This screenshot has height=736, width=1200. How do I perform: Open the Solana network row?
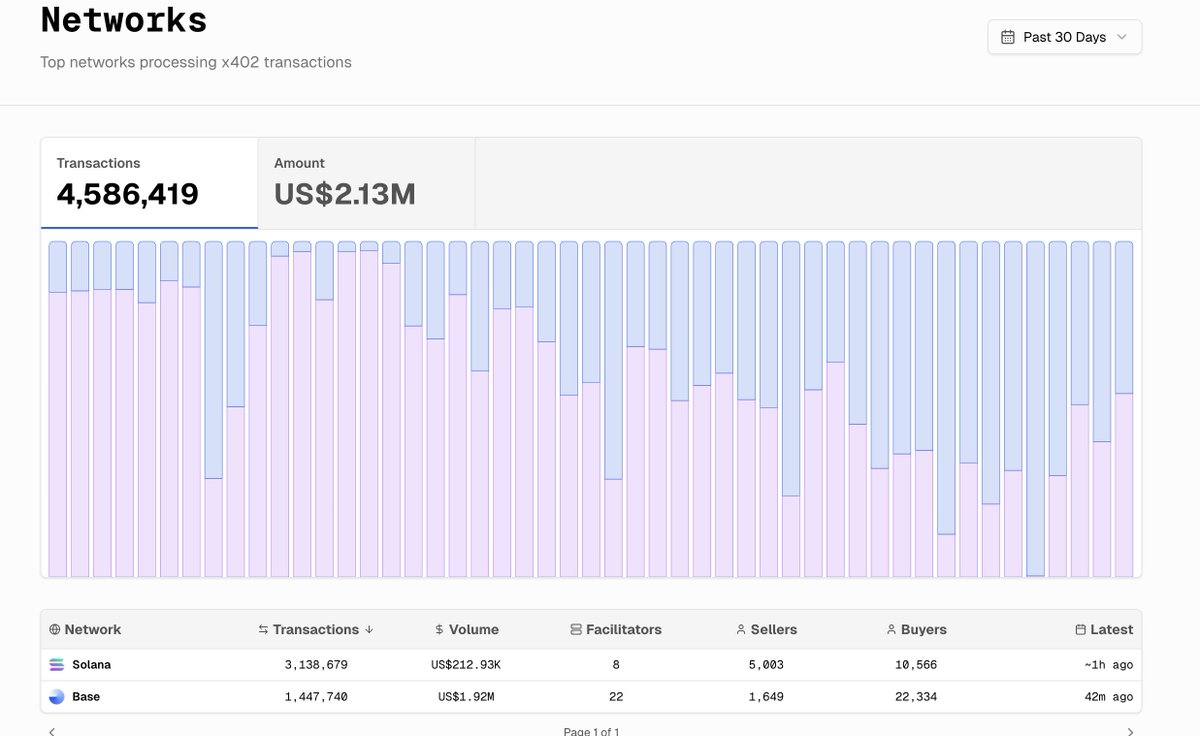coord(591,665)
